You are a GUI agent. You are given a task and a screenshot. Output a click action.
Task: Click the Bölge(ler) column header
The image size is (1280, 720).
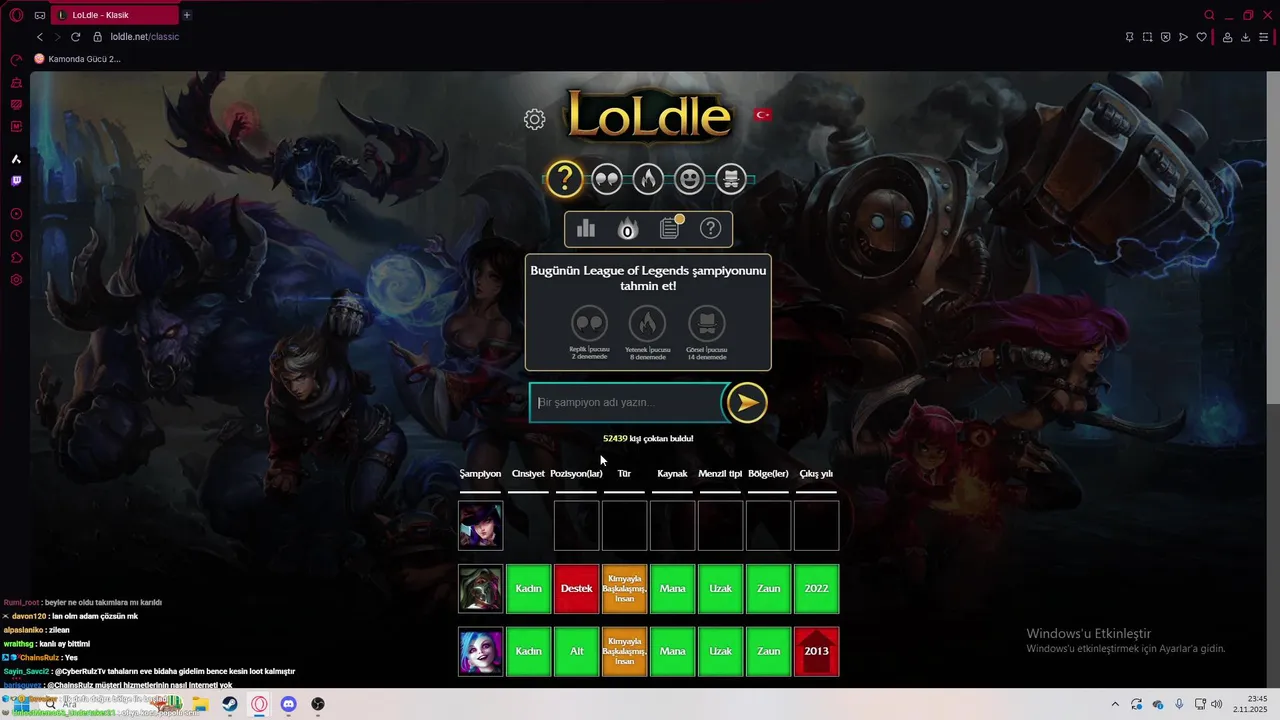tap(768, 474)
